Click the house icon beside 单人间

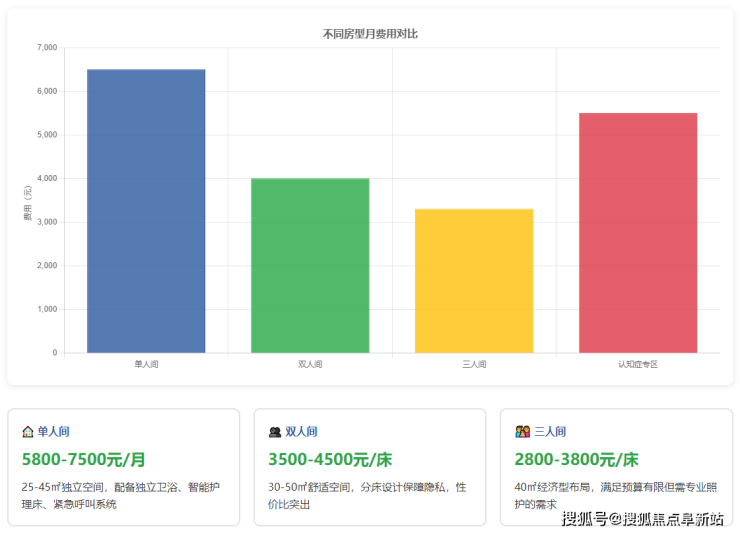tap(28, 432)
